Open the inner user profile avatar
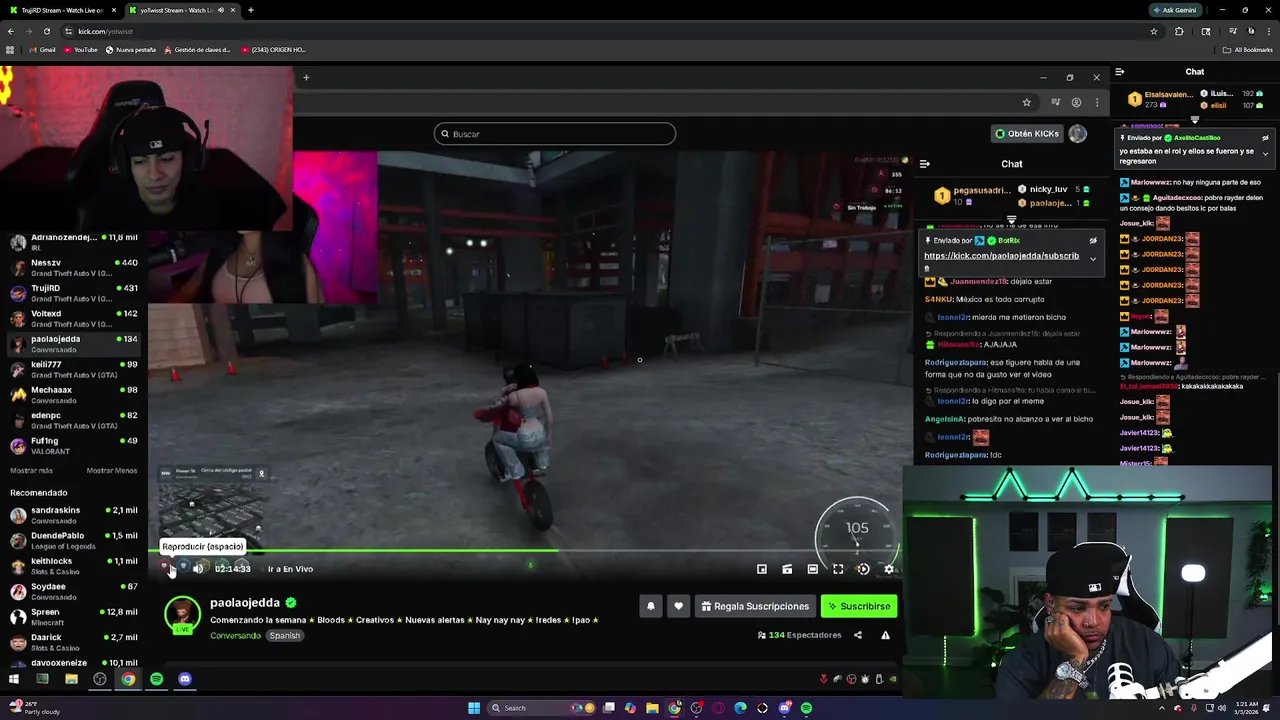This screenshot has width=1280, height=720. (x=1077, y=133)
